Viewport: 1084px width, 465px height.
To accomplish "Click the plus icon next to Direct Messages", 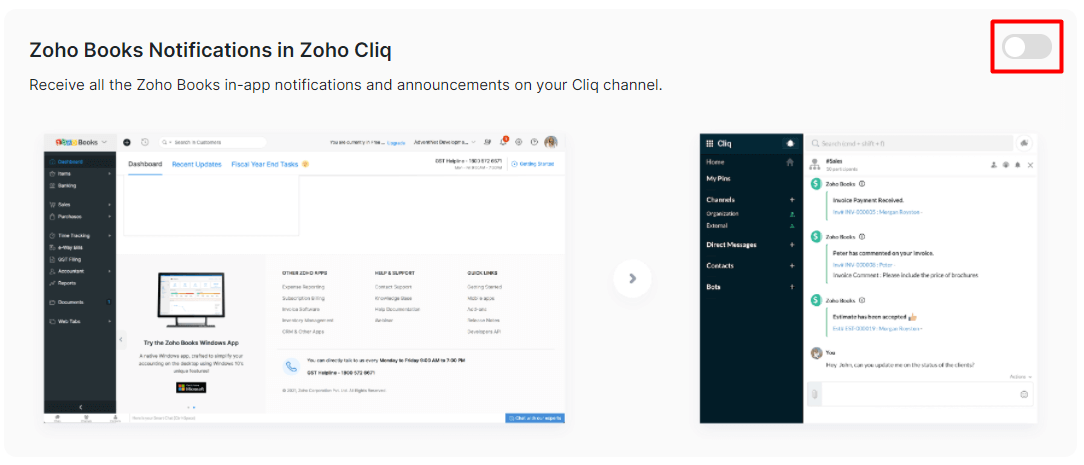I will point(792,245).
